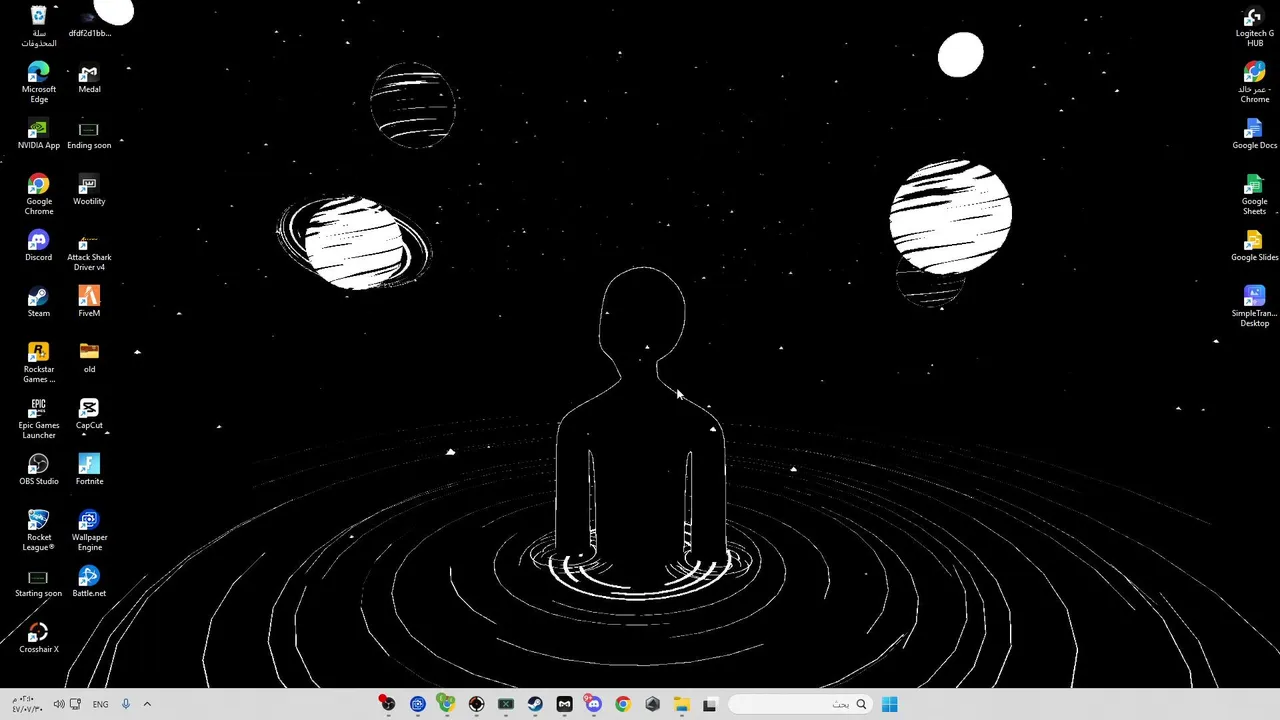1280x720 pixels.
Task: Launch SimpleTran Desktop shortcut
Action: [1254, 308]
